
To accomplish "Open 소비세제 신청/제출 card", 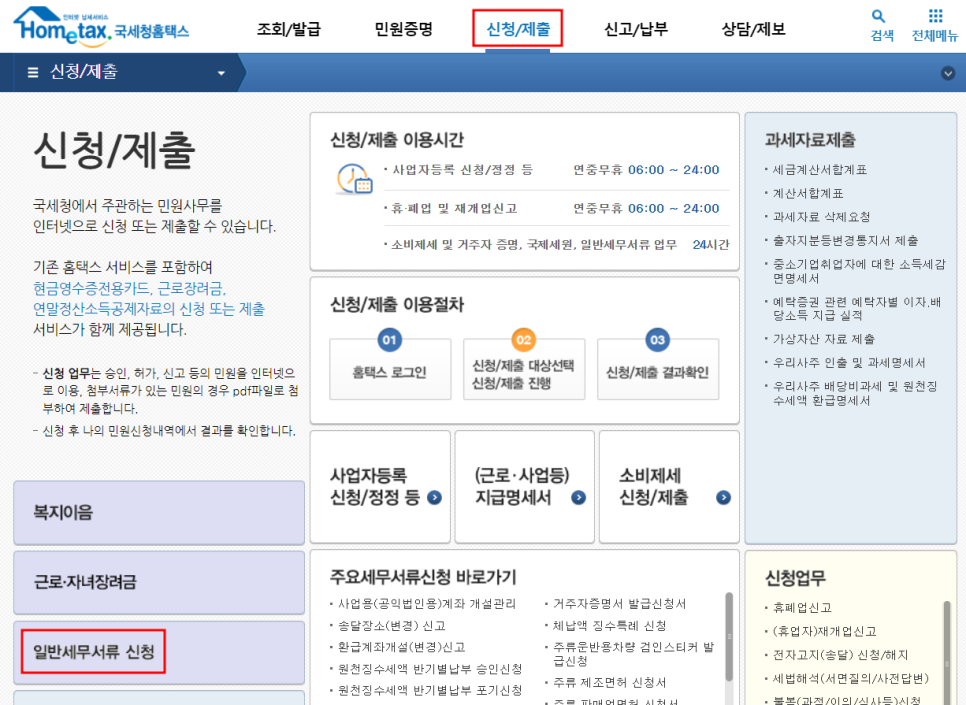I will [x=669, y=487].
